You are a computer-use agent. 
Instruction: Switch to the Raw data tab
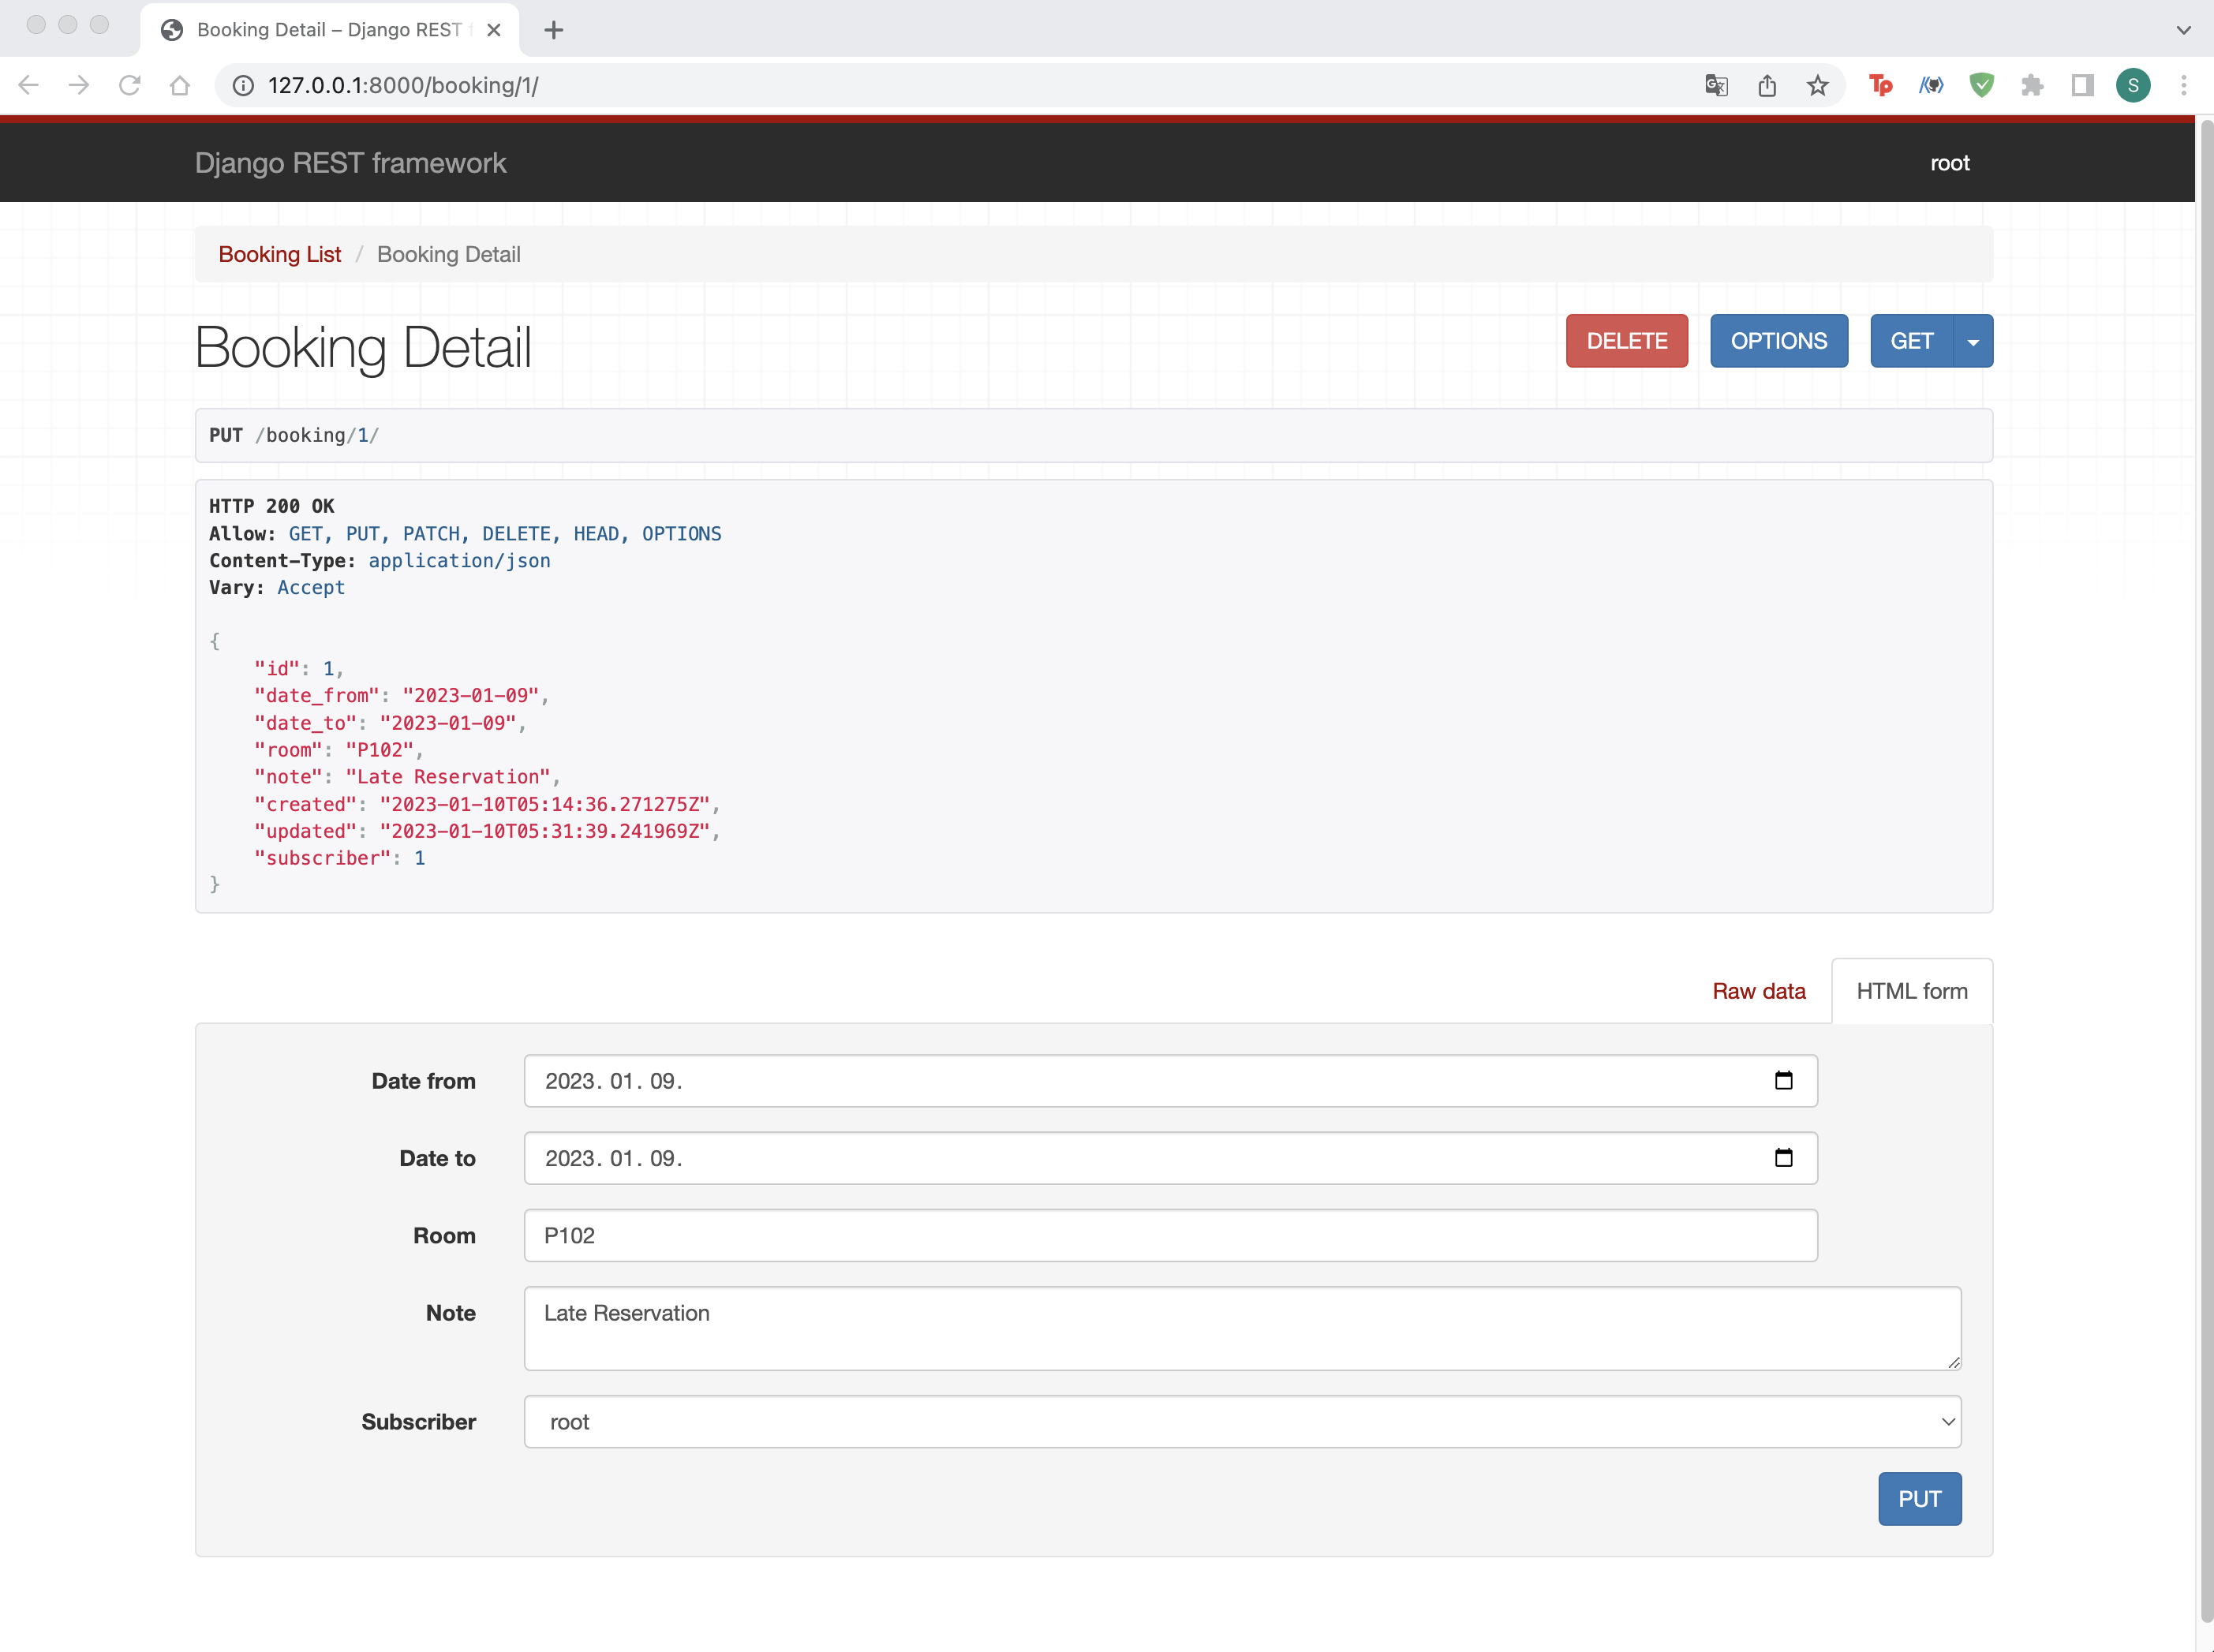[x=1758, y=991]
